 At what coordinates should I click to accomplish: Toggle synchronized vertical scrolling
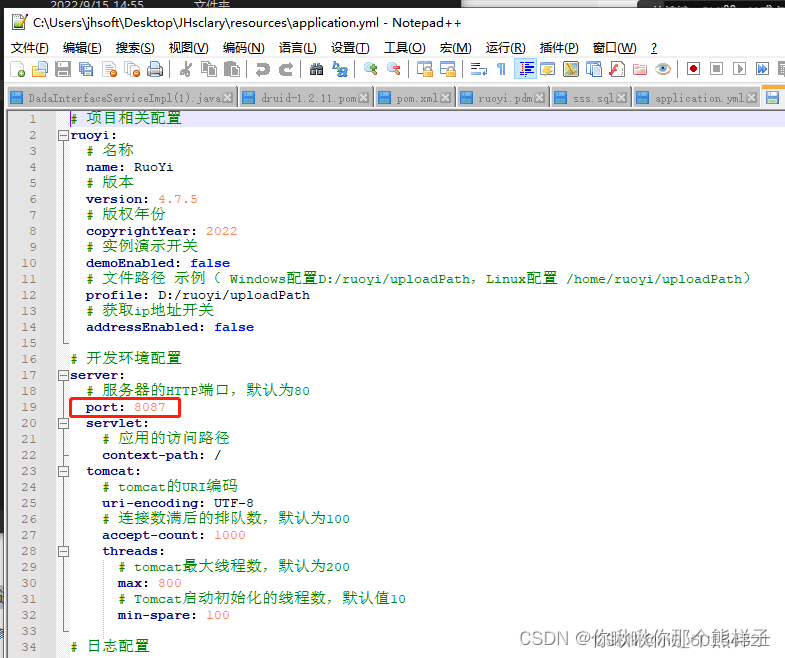425,69
